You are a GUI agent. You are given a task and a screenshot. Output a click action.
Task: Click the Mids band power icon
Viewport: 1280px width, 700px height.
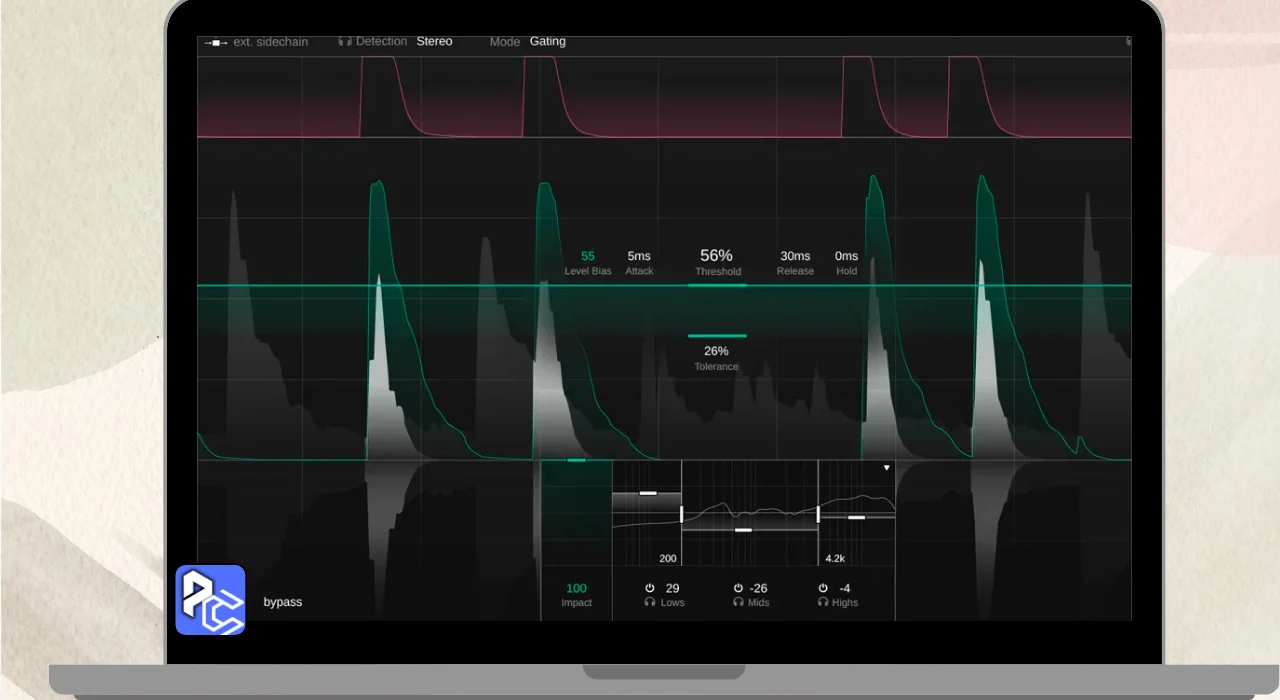[738, 588]
